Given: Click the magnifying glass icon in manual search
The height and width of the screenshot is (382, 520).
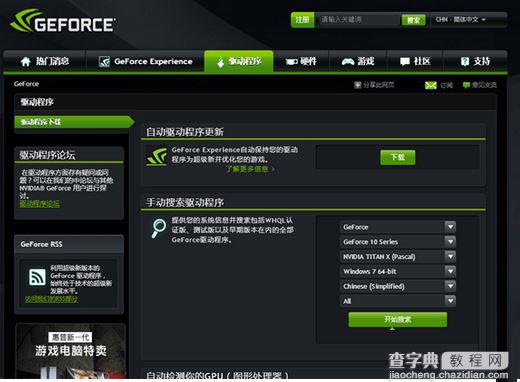Looking at the screenshot, I should (x=159, y=228).
